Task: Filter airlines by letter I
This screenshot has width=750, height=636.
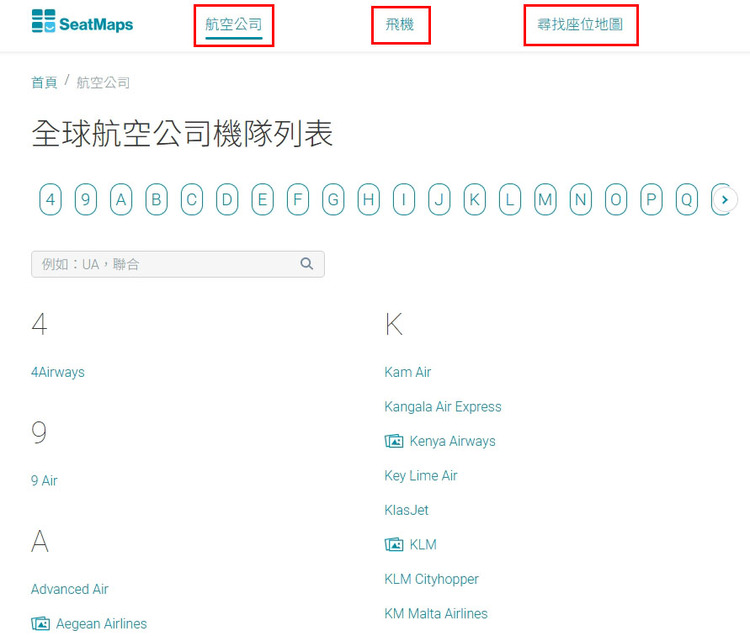Action: (404, 199)
